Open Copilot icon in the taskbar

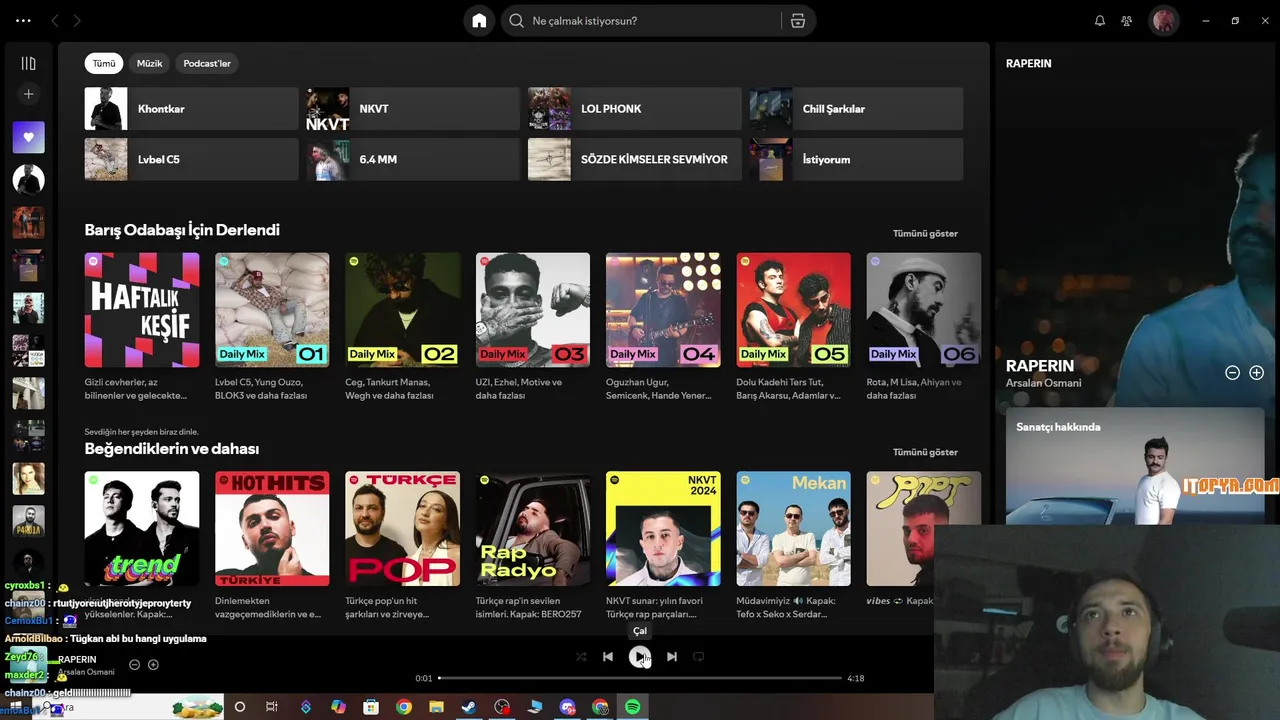tap(338, 707)
